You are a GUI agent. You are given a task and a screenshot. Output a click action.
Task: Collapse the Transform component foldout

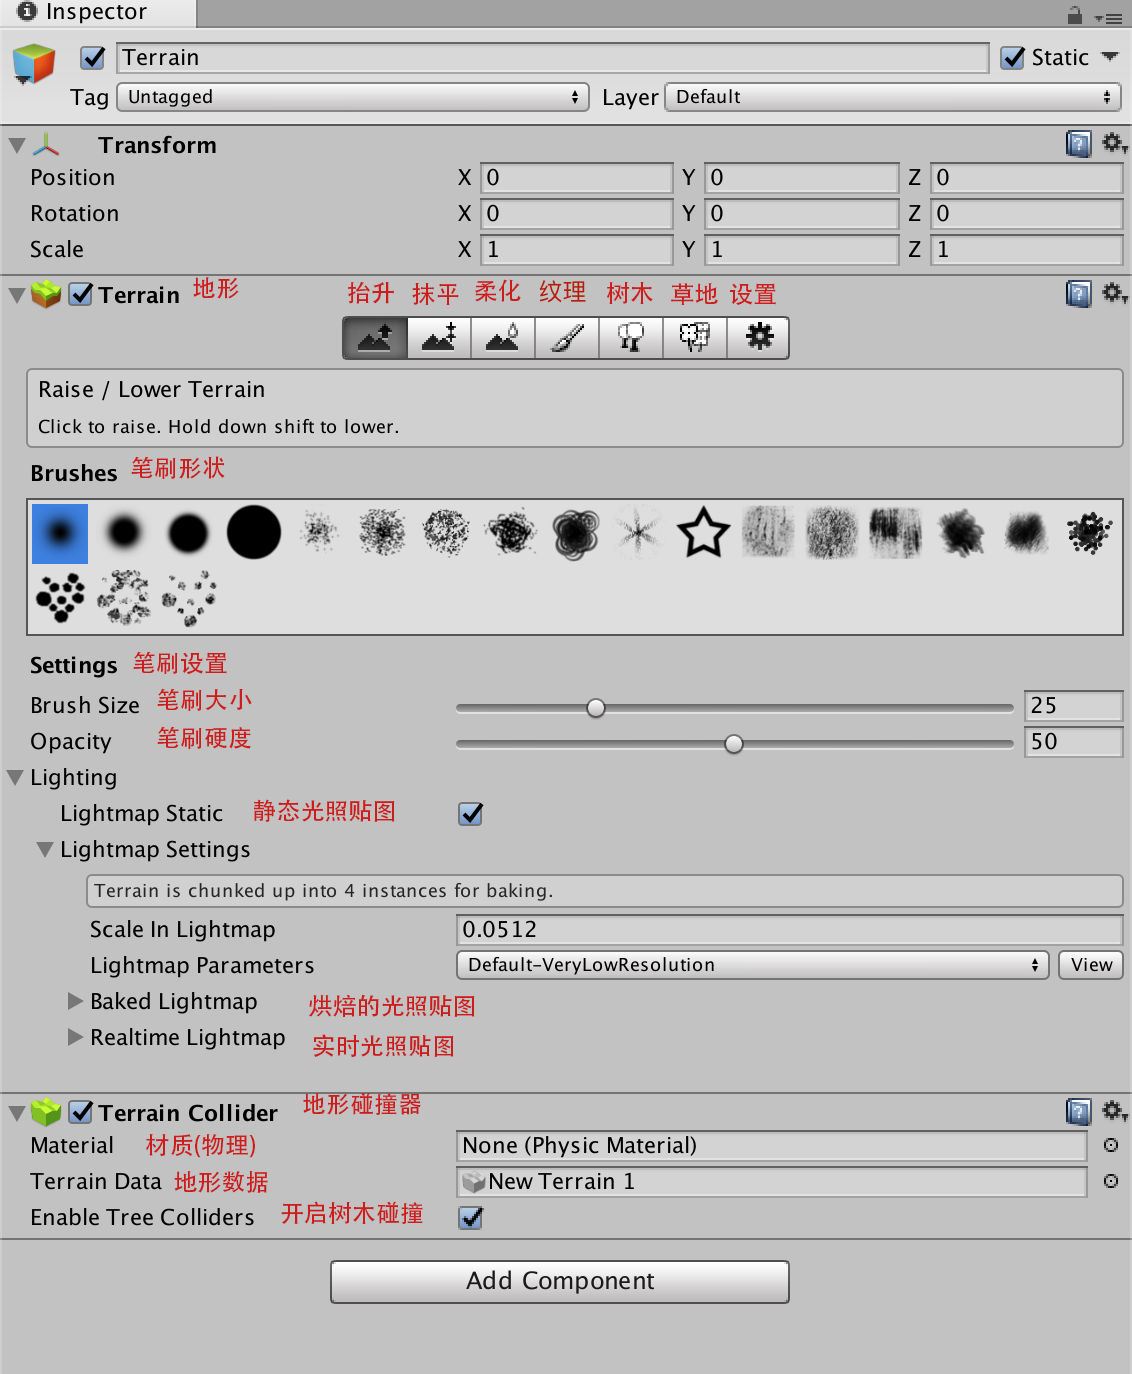pyautogui.click(x=17, y=146)
